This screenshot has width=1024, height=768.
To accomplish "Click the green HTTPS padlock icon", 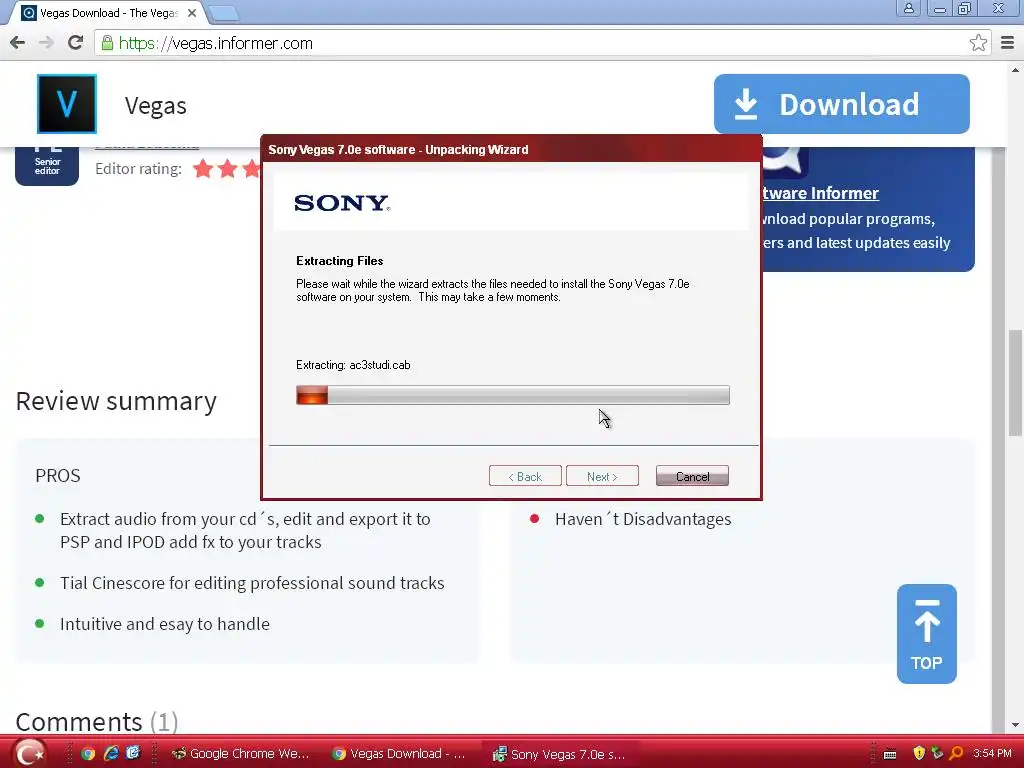I will pyautogui.click(x=107, y=43).
